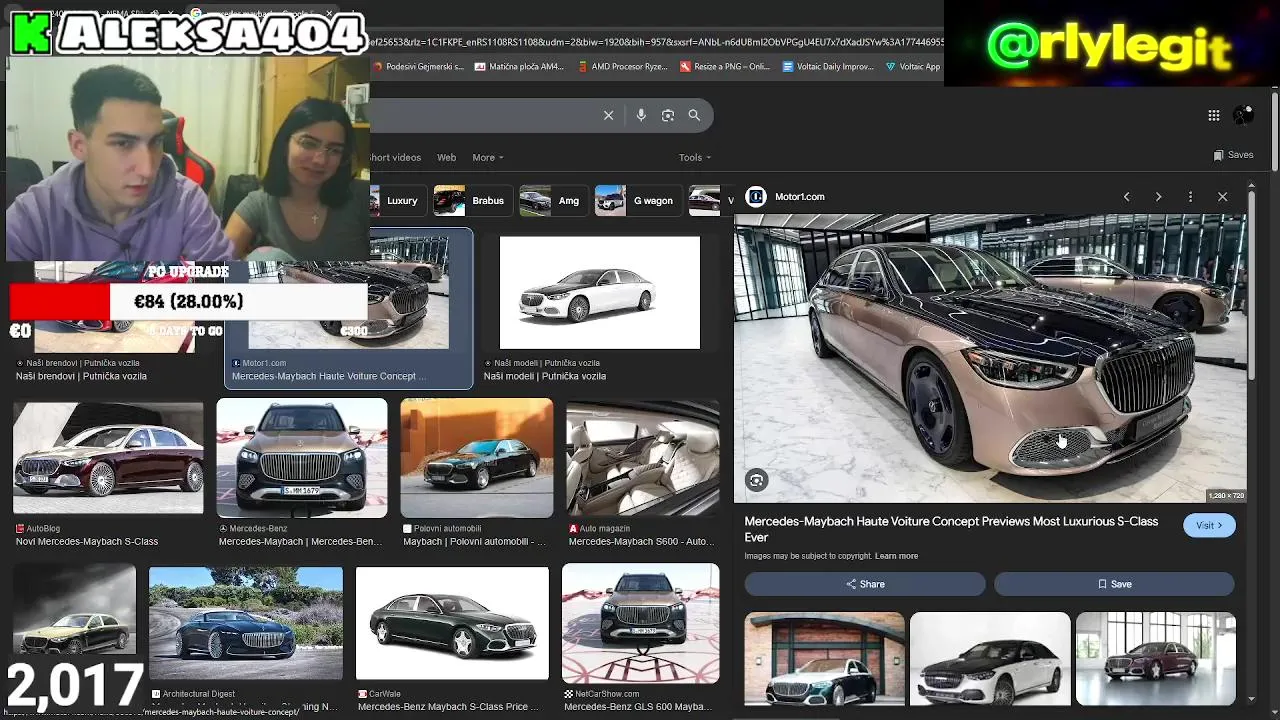Select the Amg filter chip

click(552, 201)
